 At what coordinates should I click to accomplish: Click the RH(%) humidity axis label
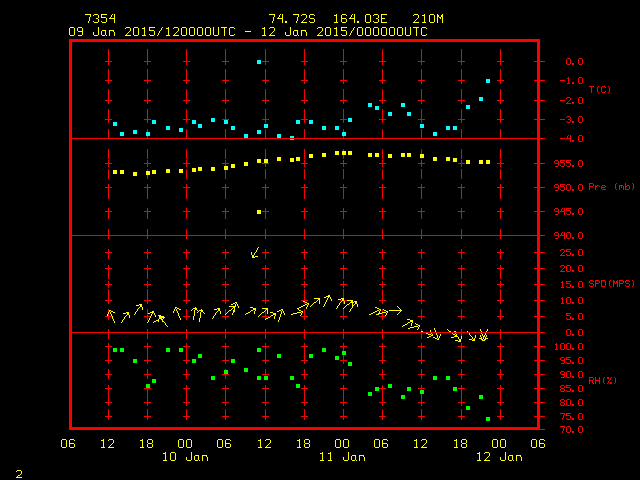(602, 380)
